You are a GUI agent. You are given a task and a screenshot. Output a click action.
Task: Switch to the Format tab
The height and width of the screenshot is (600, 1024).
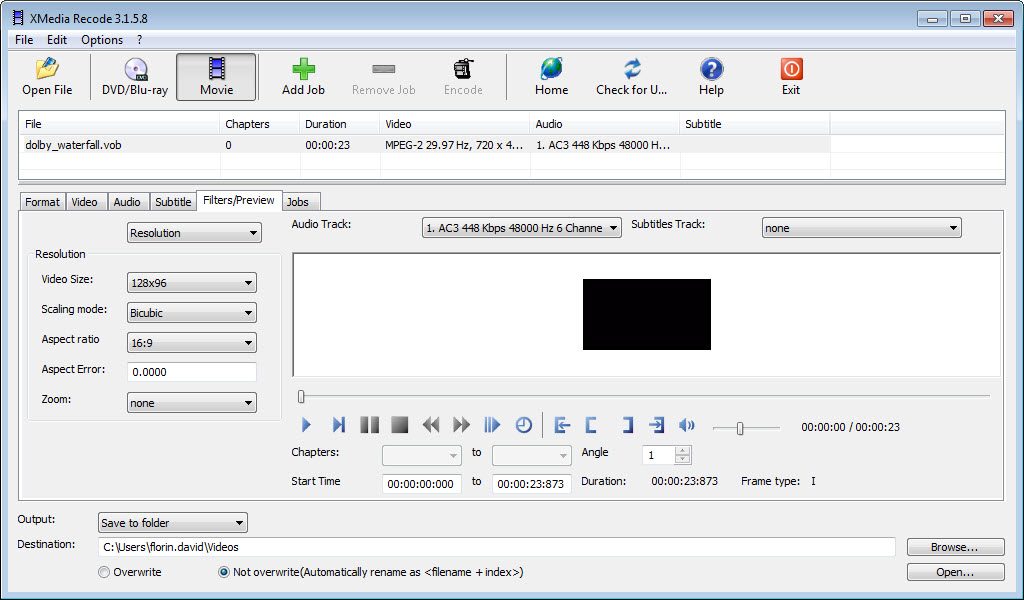click(42, 202)
